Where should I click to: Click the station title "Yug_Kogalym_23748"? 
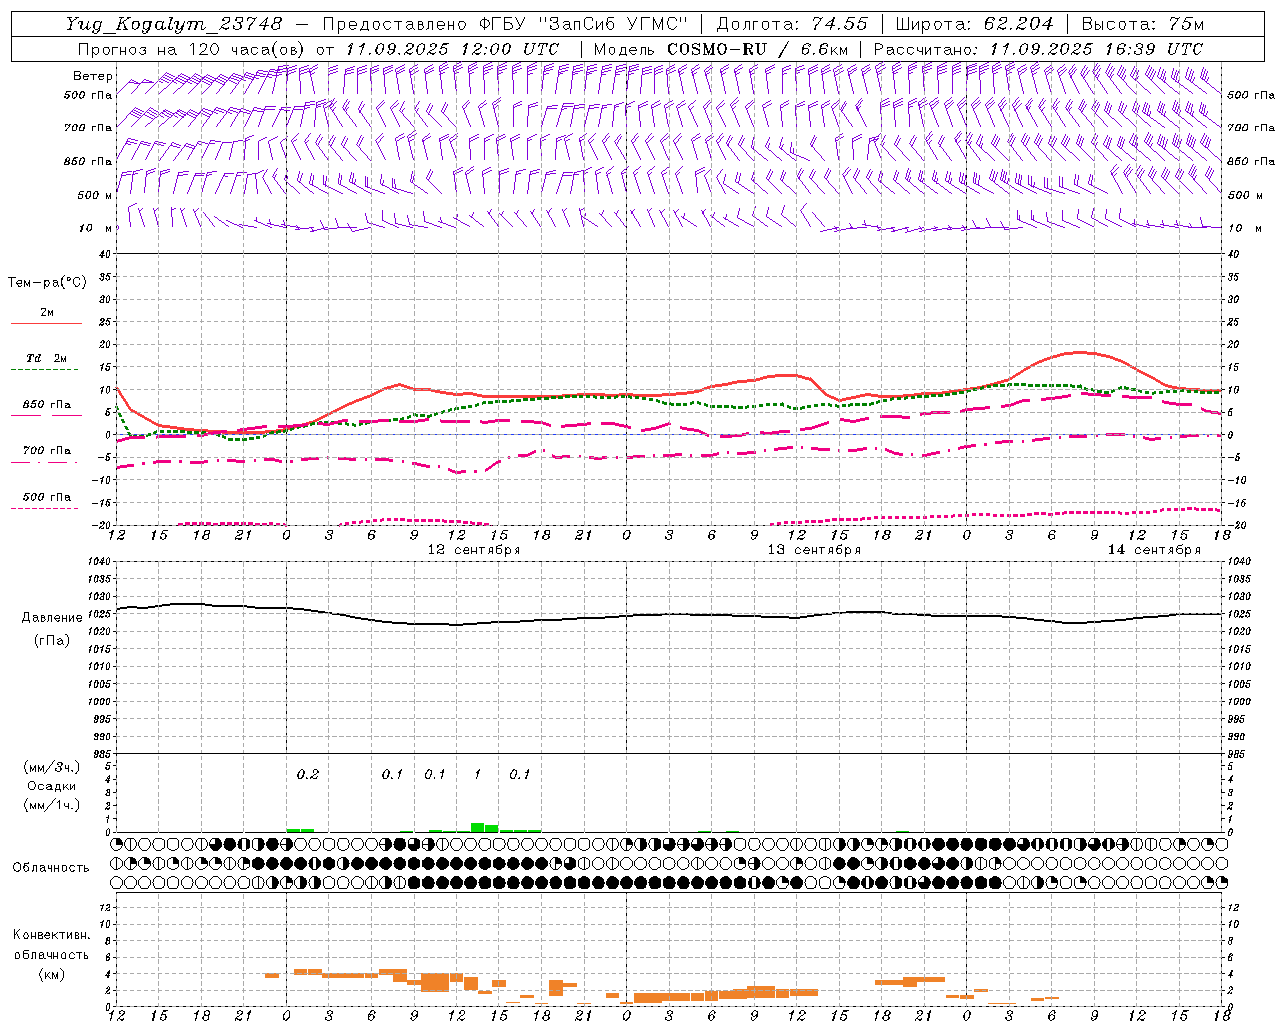tap(174, 24)
